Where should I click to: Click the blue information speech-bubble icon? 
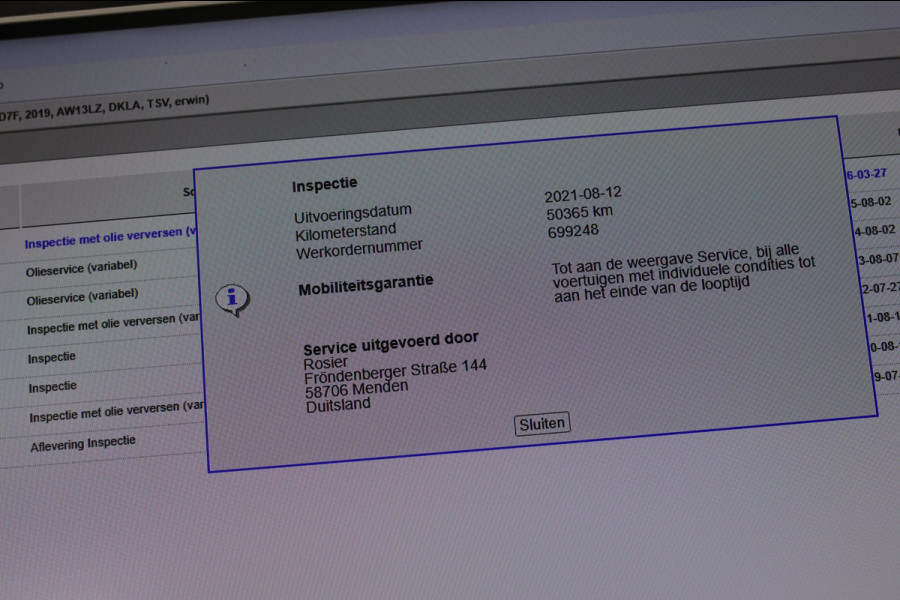[232, 298]
